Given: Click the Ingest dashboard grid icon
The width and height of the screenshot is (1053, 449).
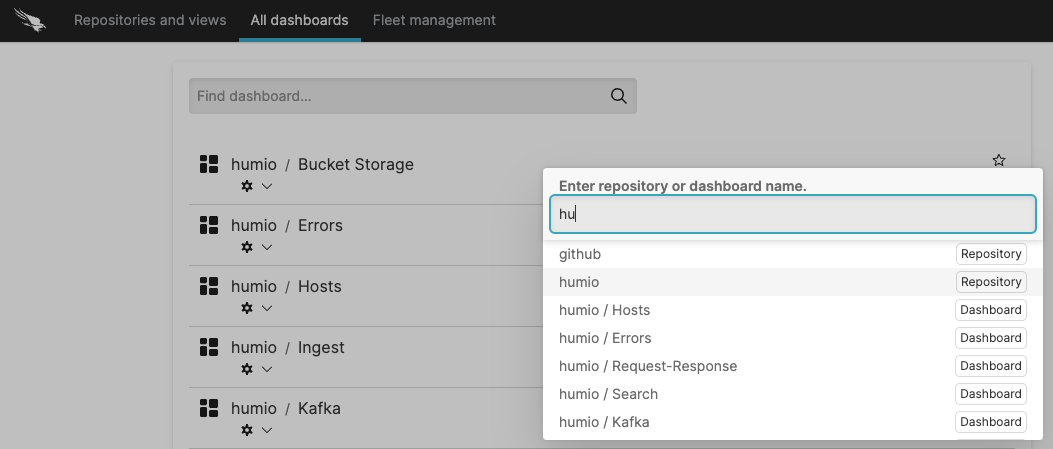Looking at the screenshot, I should 209,347.
